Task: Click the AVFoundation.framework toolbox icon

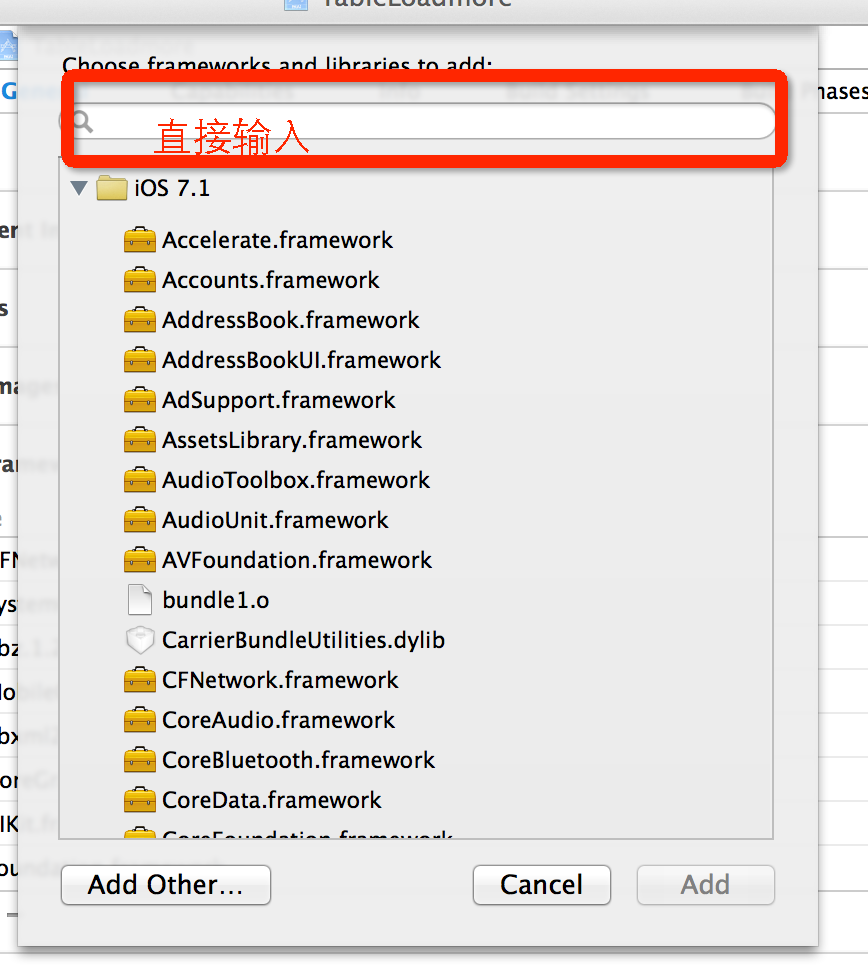Action: [140, 560]
